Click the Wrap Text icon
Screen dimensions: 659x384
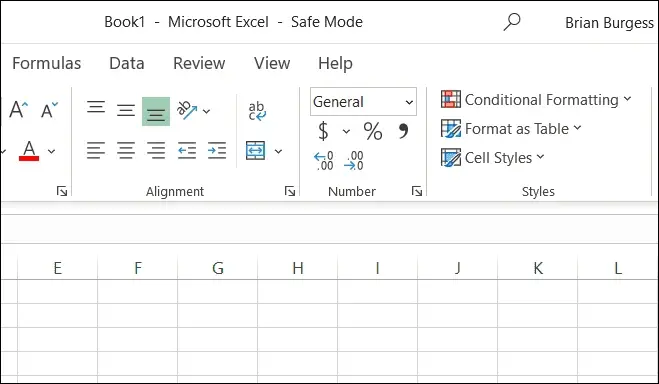[x=257, y=111]
